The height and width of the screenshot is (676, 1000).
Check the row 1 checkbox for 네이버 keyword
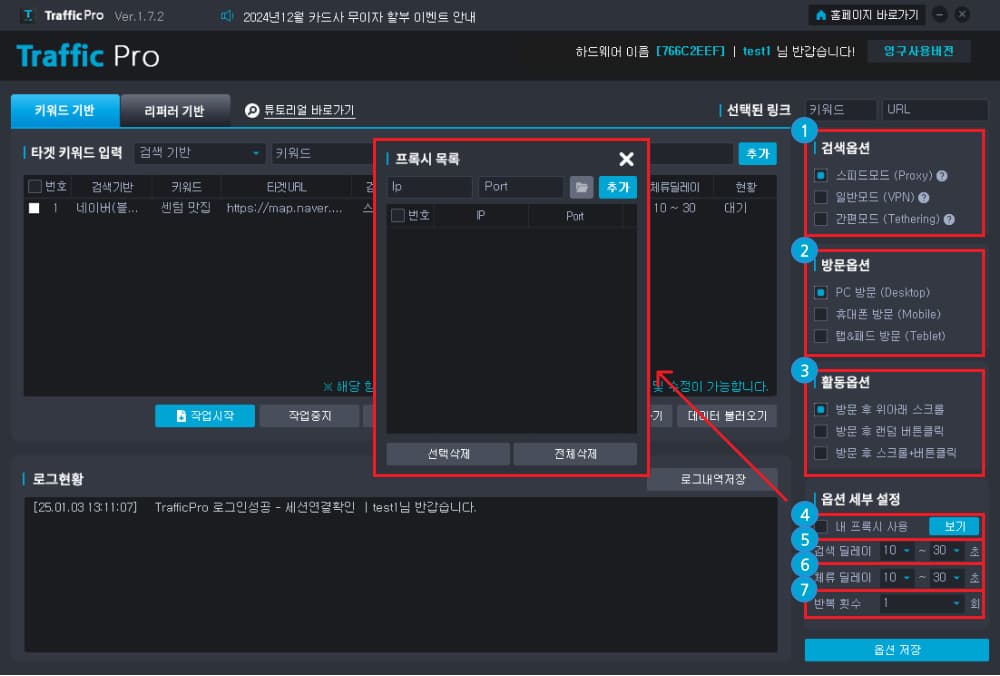[x=34, y=208]
